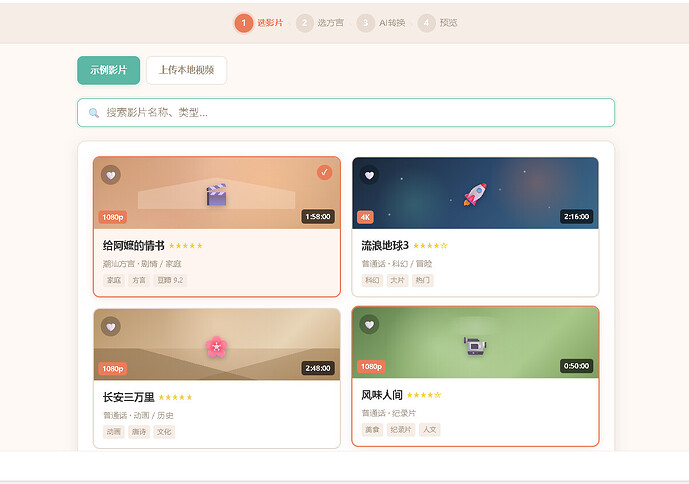Click 普通话 · 动画 / 历史 subtitle
The width and height of the screenshot is (689, 484).
click(x=138, y=415)
